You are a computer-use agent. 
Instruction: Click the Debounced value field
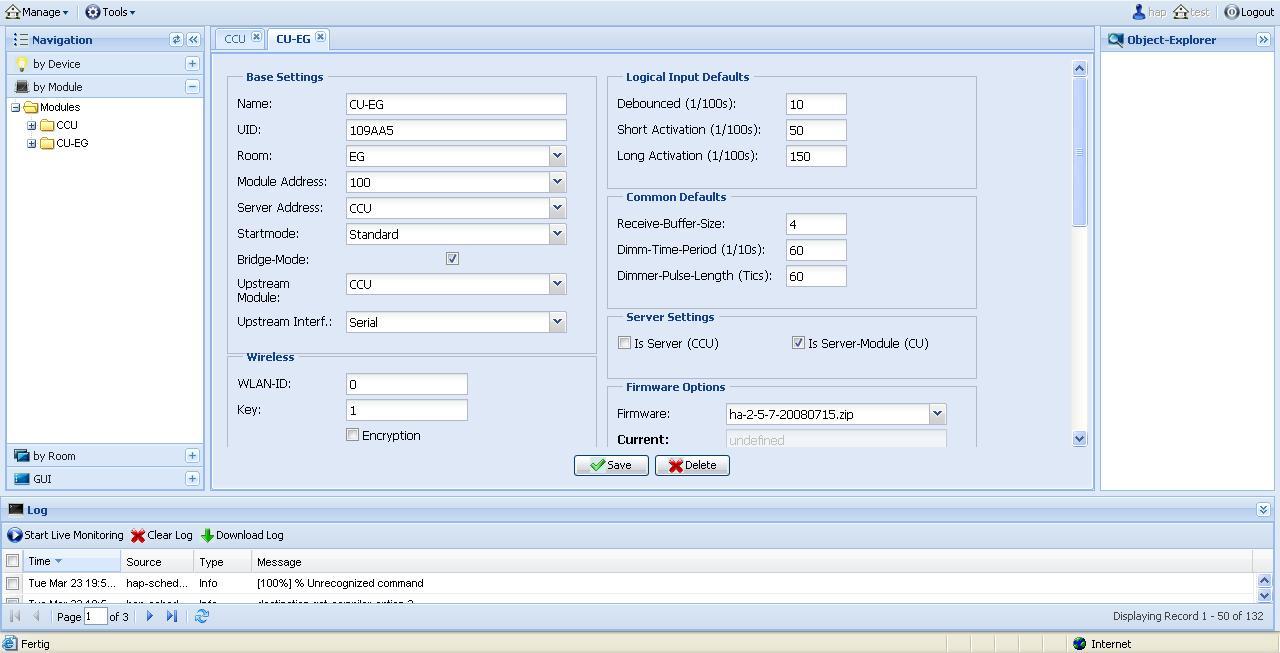pos(816,104)
